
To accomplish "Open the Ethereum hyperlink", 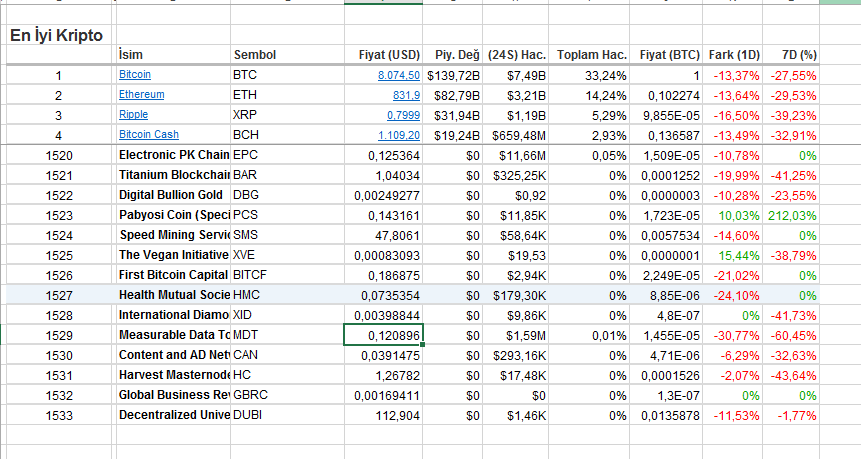I will coord(142,94).
